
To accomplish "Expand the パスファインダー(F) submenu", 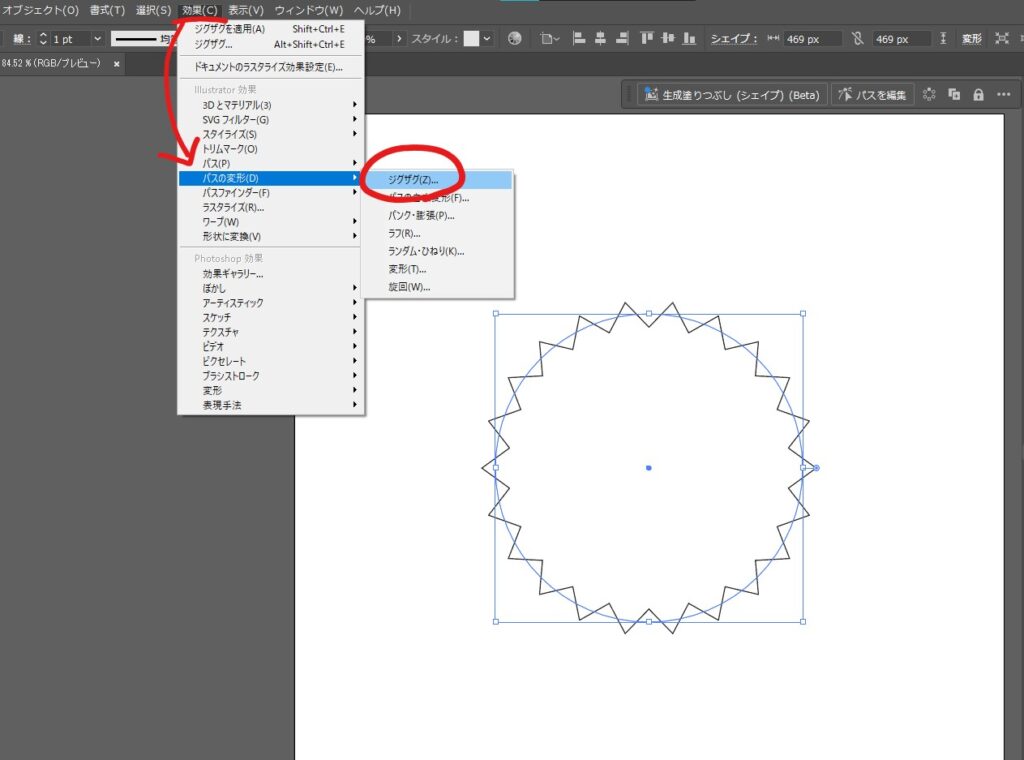I will pos(271,193).
